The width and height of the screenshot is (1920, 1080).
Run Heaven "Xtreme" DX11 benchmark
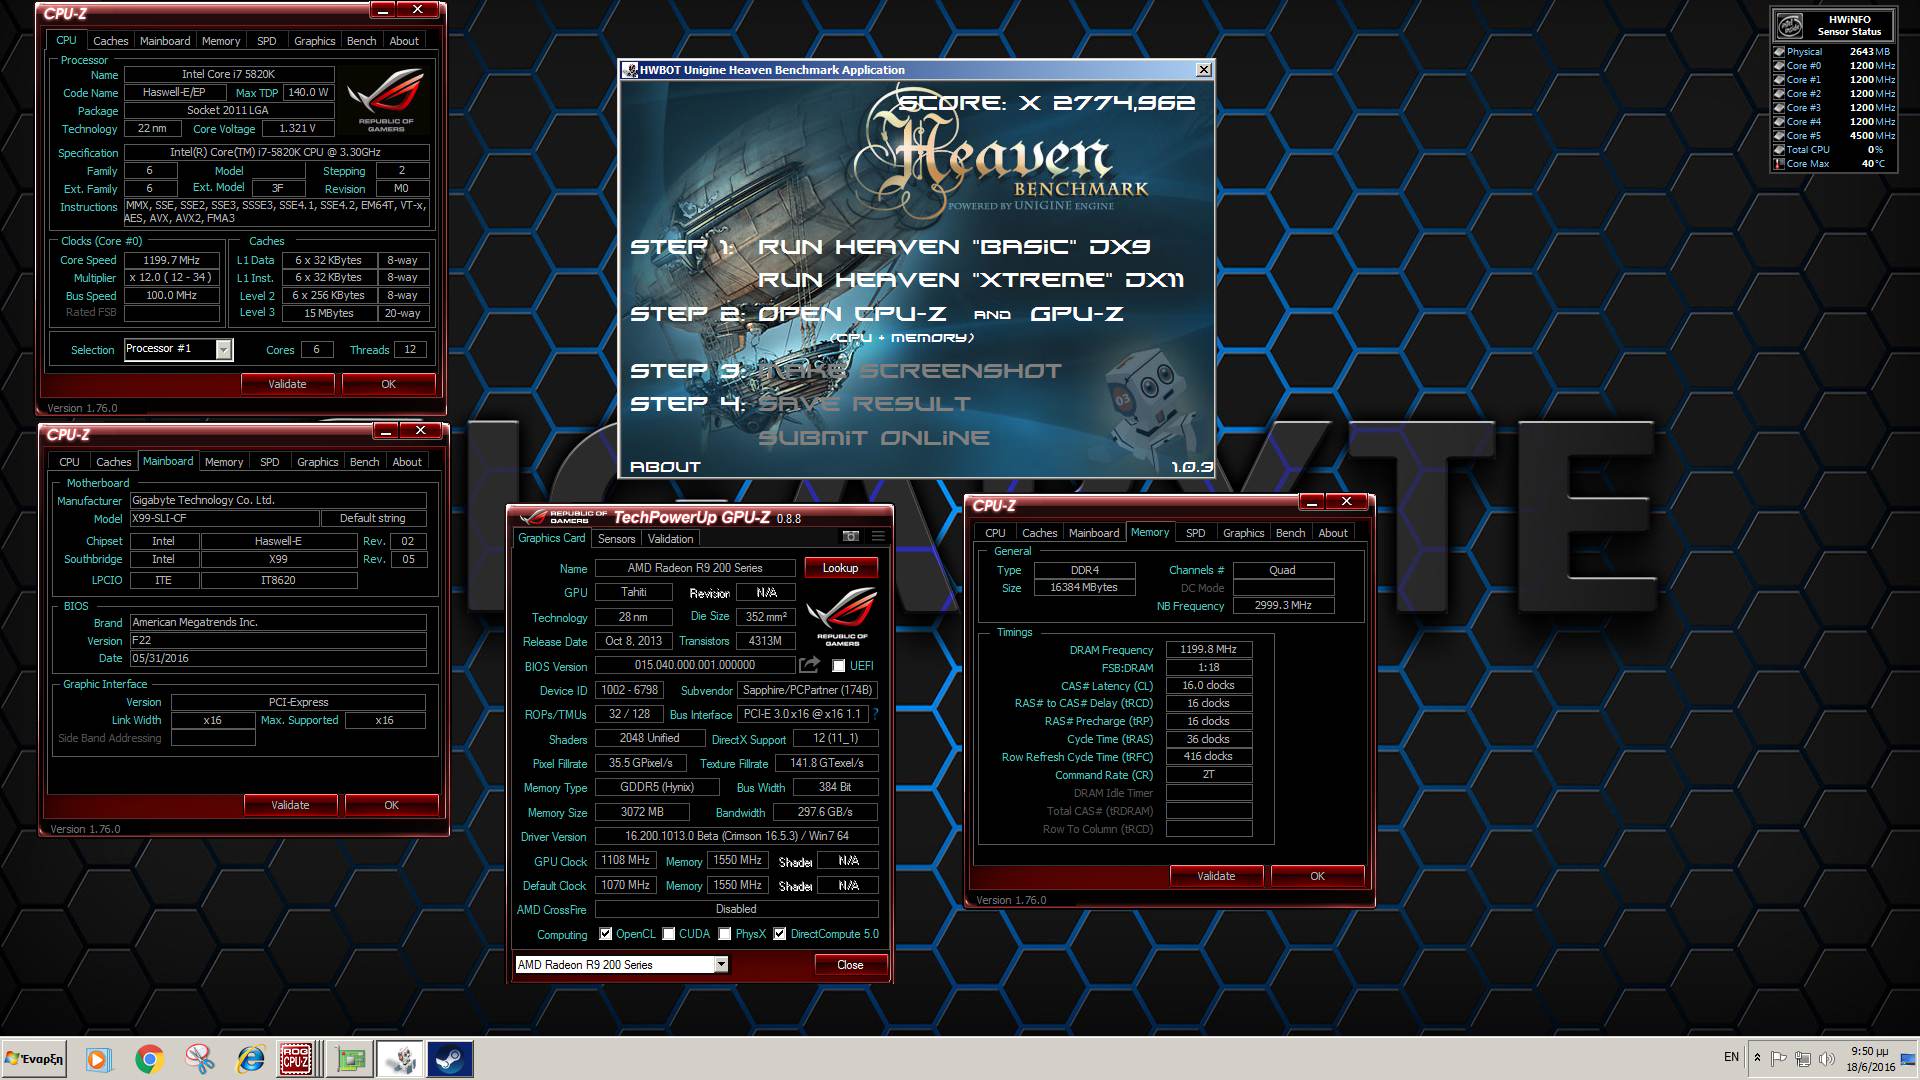tap(971, 280)
